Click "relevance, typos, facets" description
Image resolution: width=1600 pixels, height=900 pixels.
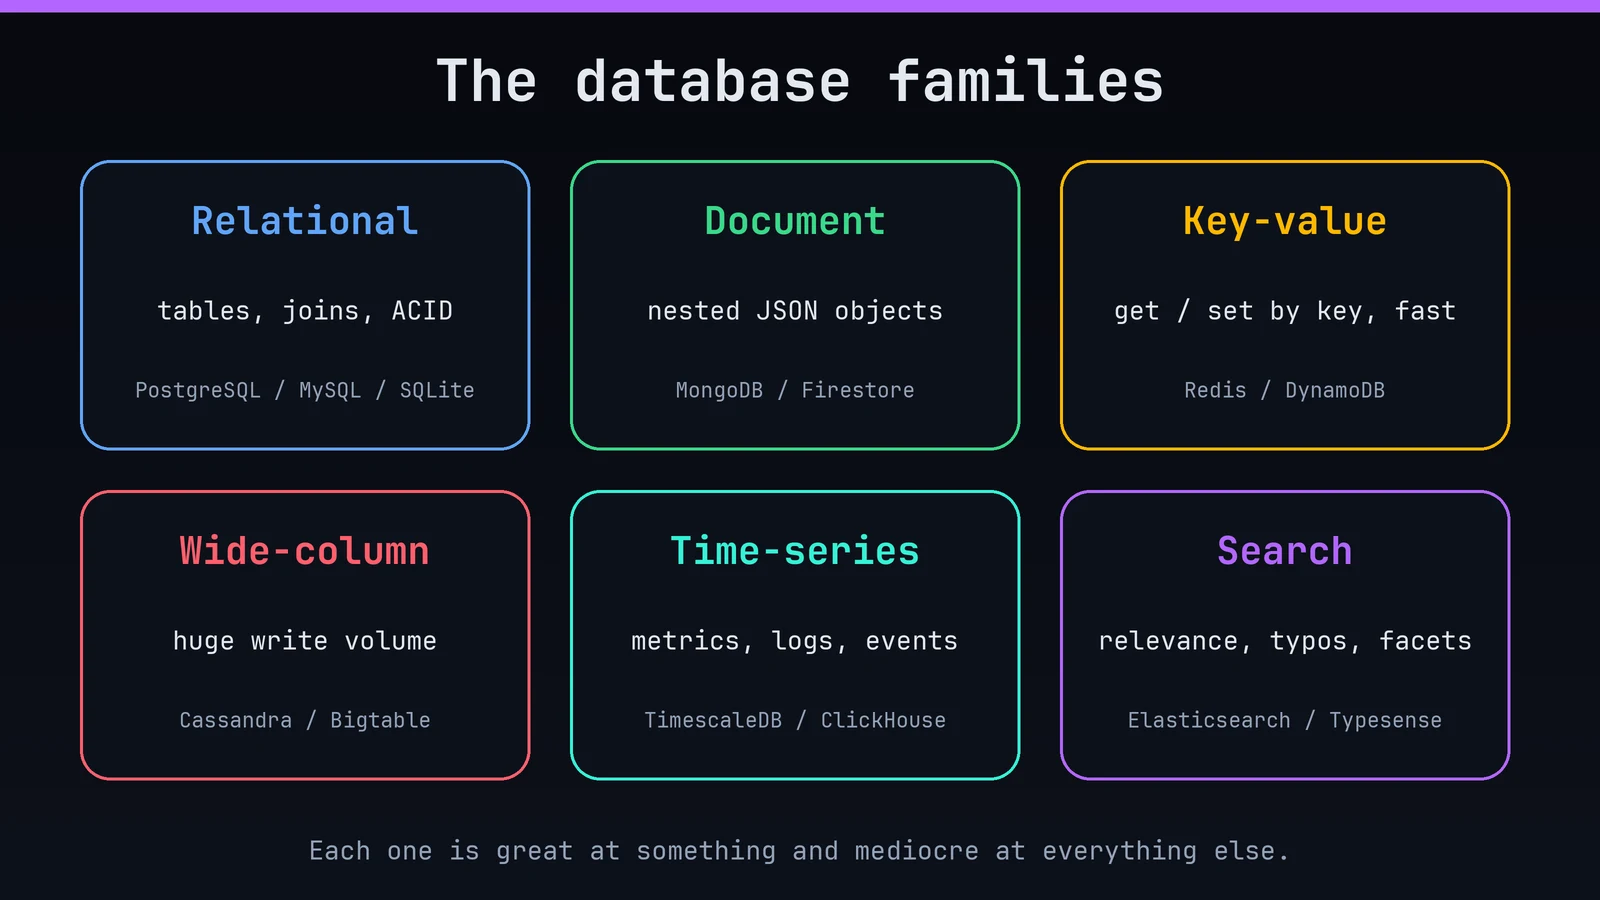(x=1285, y=641)
